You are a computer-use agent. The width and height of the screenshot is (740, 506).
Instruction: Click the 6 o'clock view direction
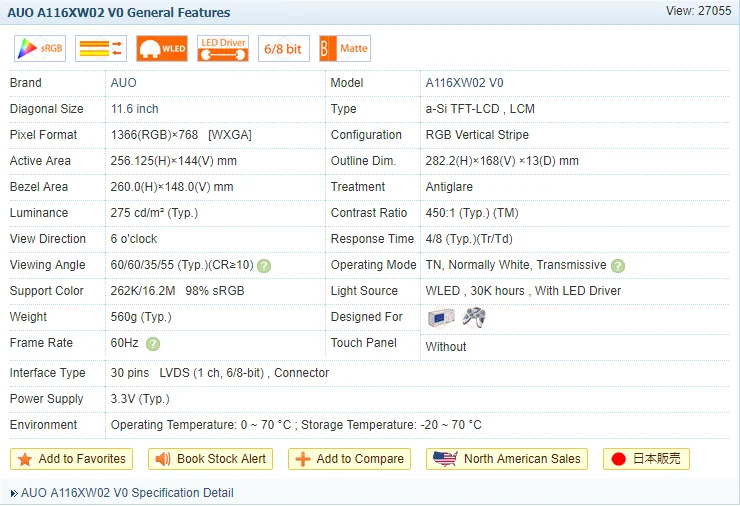(134, 239)
